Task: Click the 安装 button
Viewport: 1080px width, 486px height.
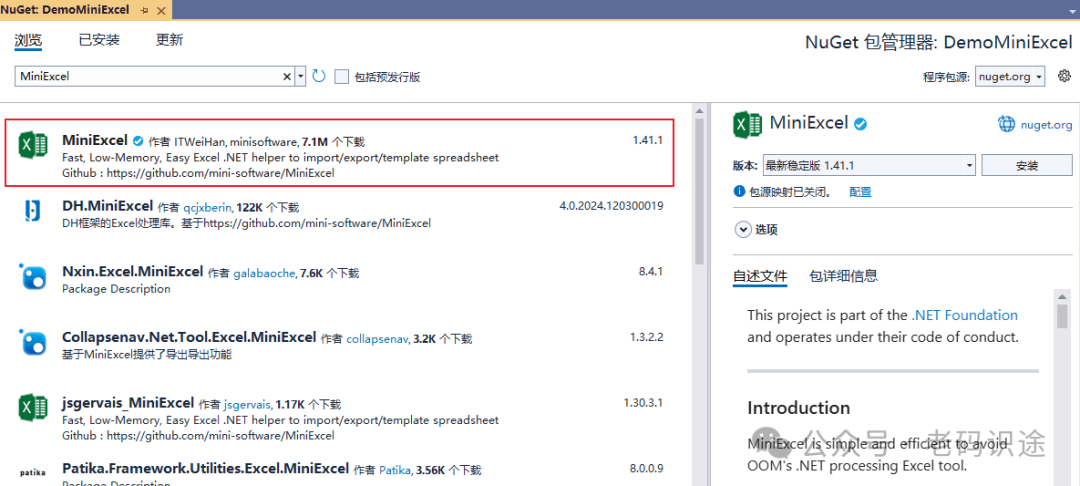Action: [x=1026, y=165]
